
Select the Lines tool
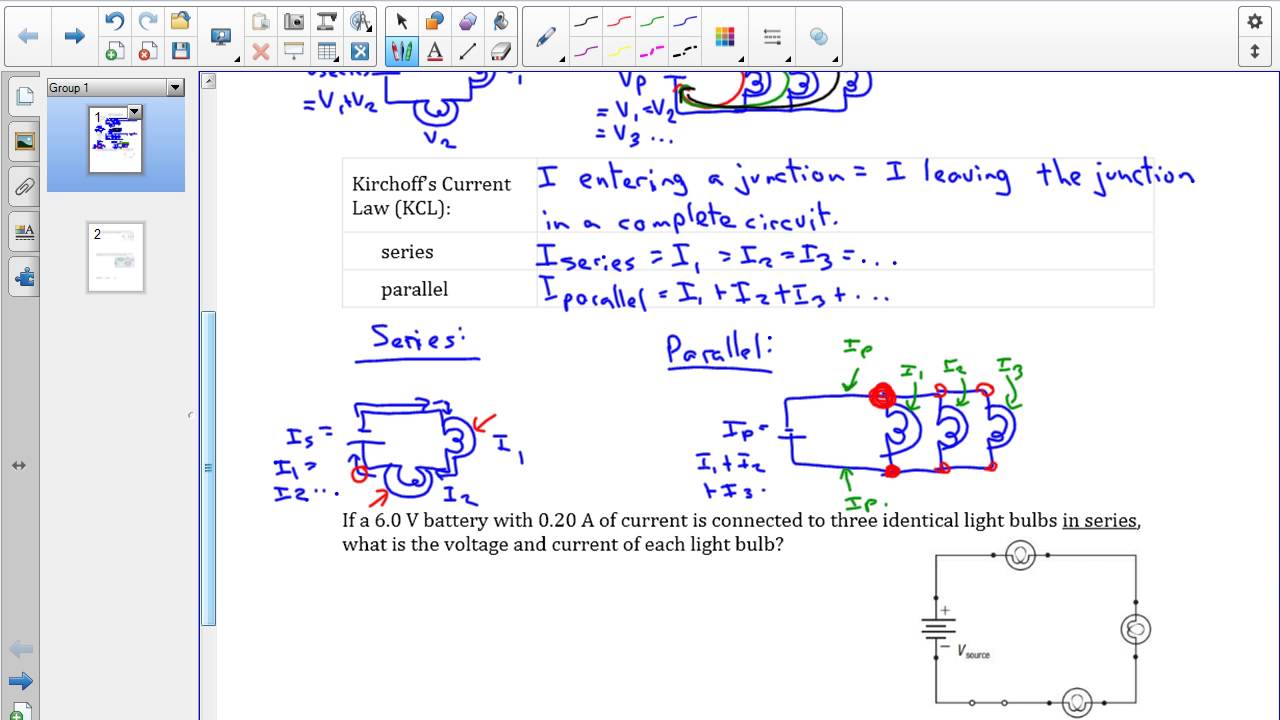click(x=468, y=51)
